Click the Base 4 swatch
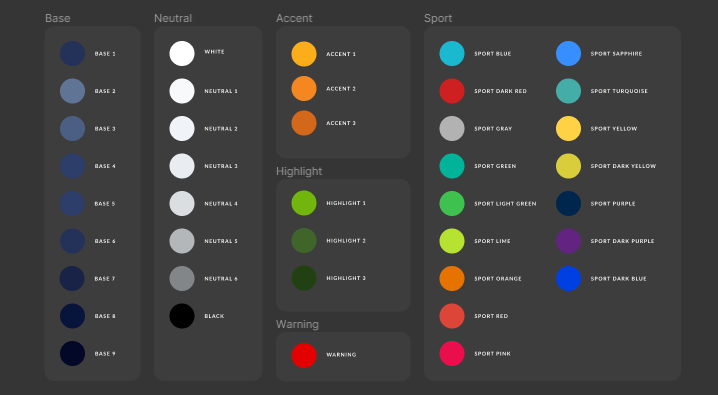This screenshot has width=718, height=395. 72,166
